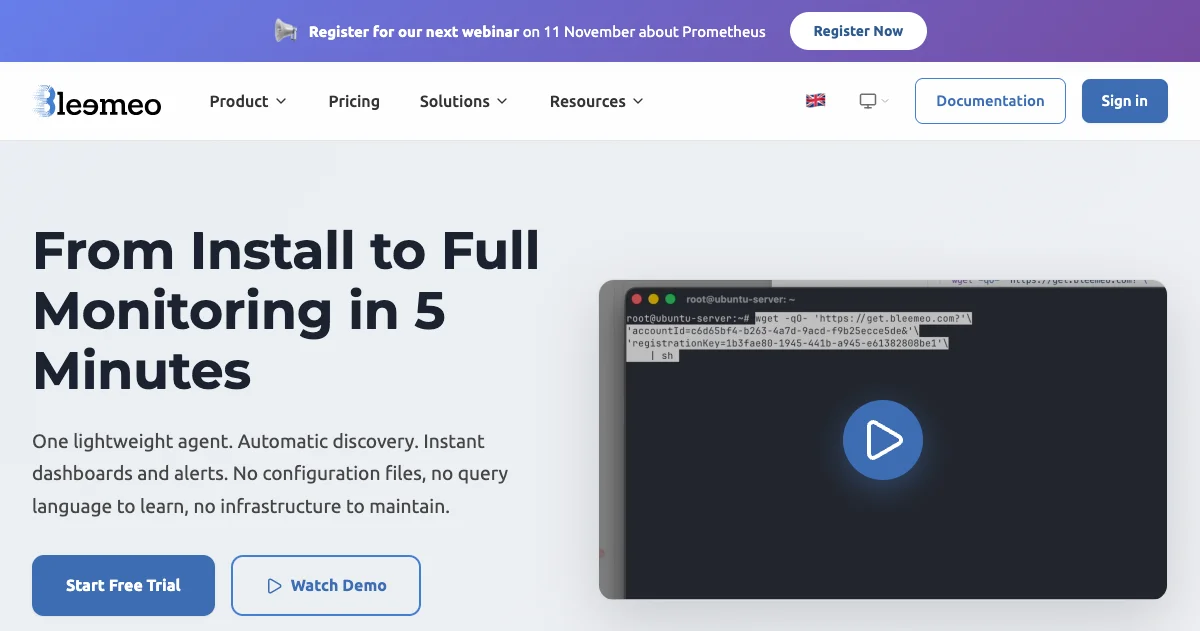
Task: Click the registrationKey line in the terminal
Action: [787, 343]
